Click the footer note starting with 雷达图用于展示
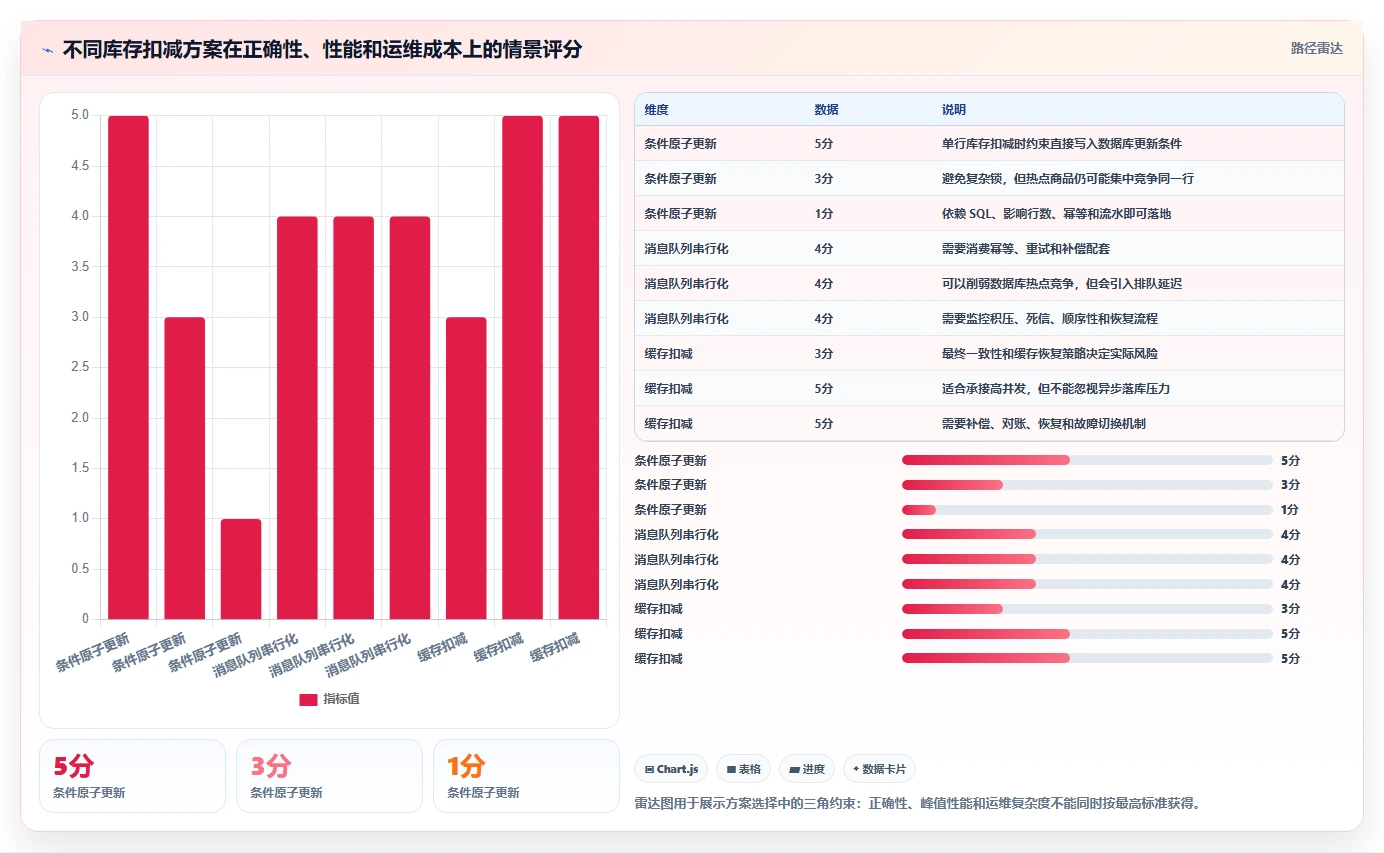1384x853 pixels. (x=917, y=803)
